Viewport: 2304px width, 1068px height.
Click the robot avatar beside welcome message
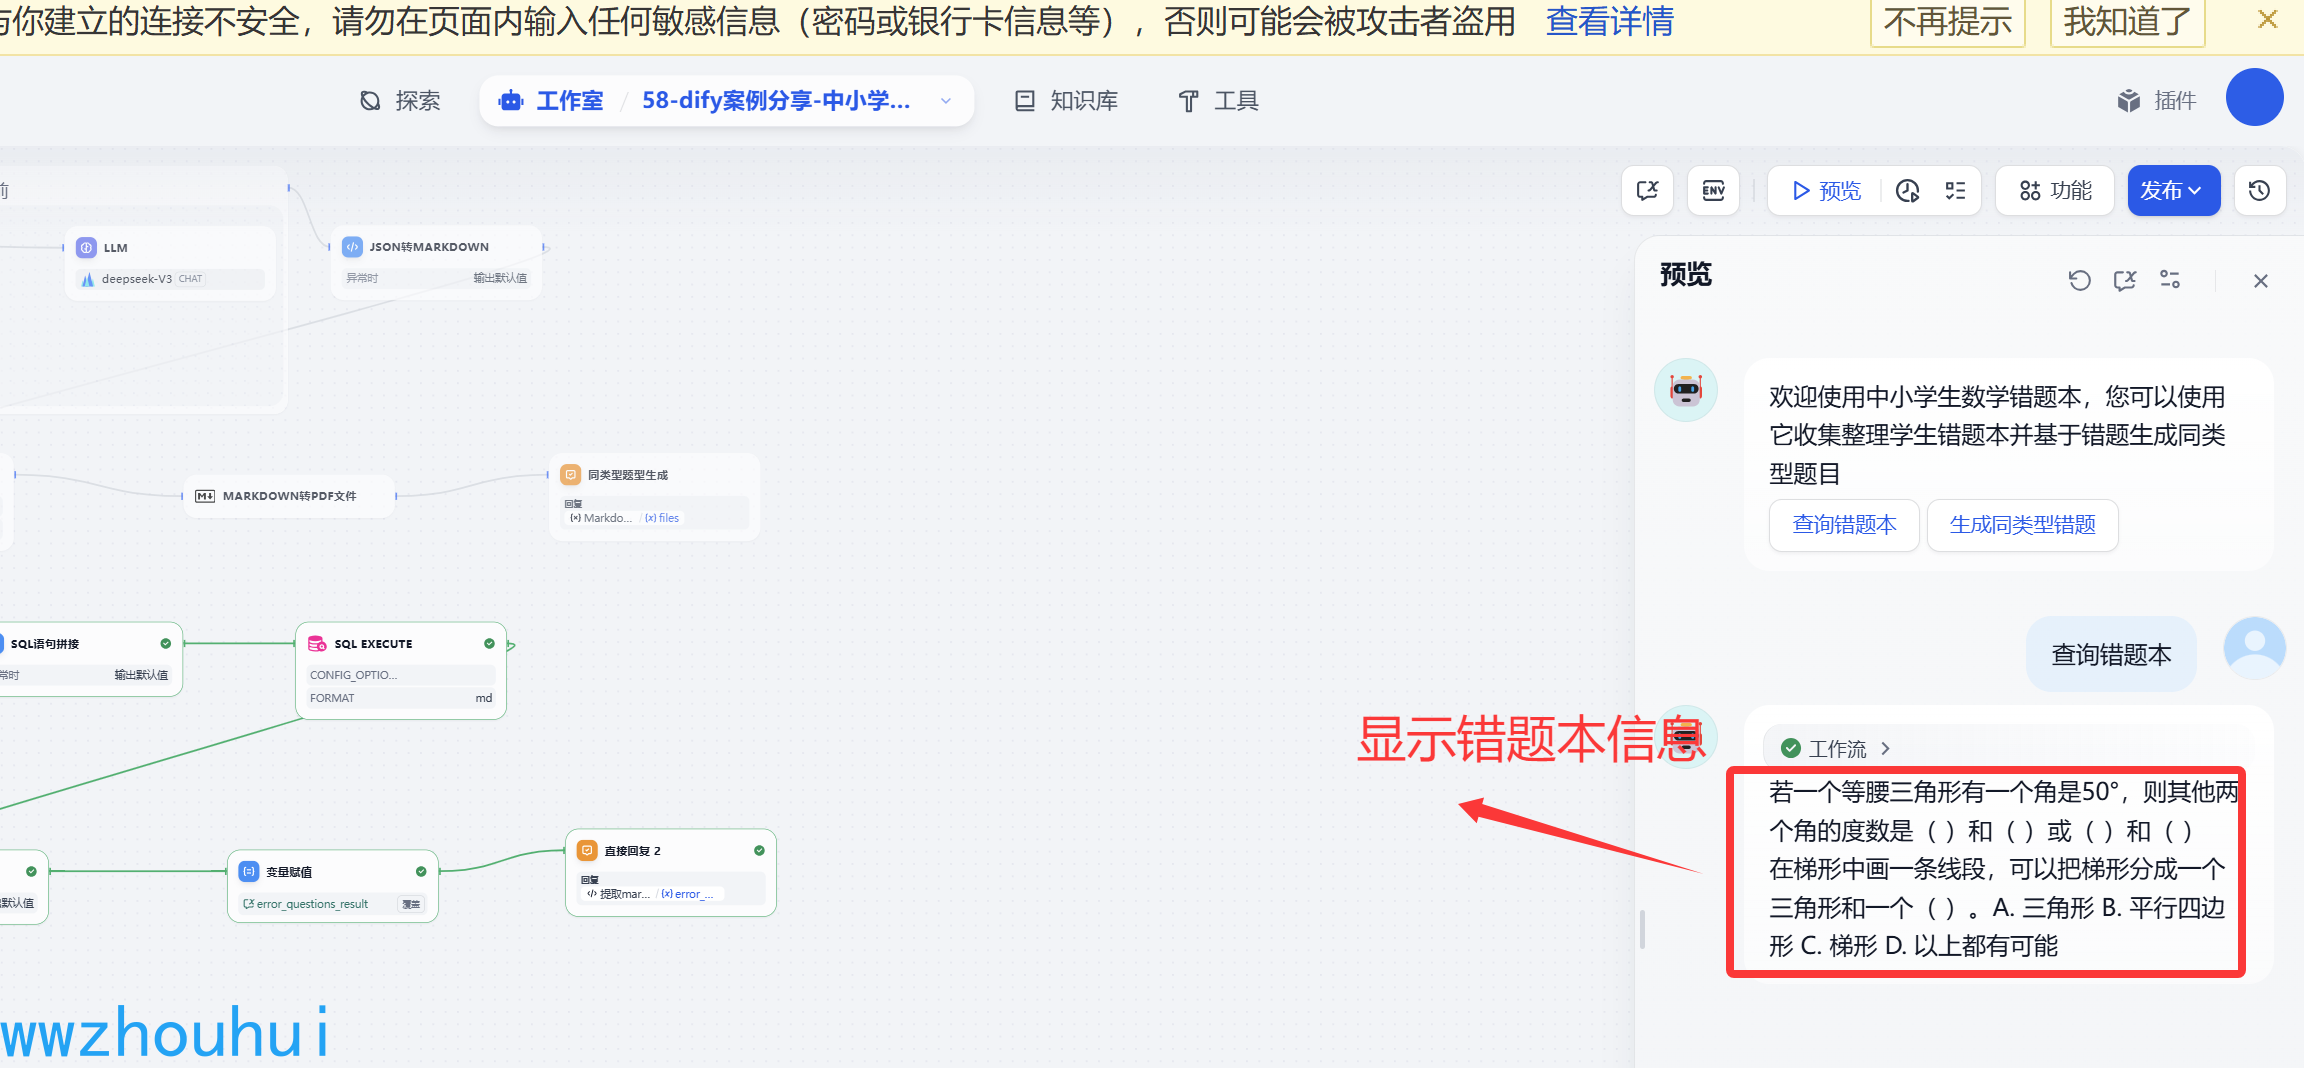pyautogui.click(x=1685, y=390)
